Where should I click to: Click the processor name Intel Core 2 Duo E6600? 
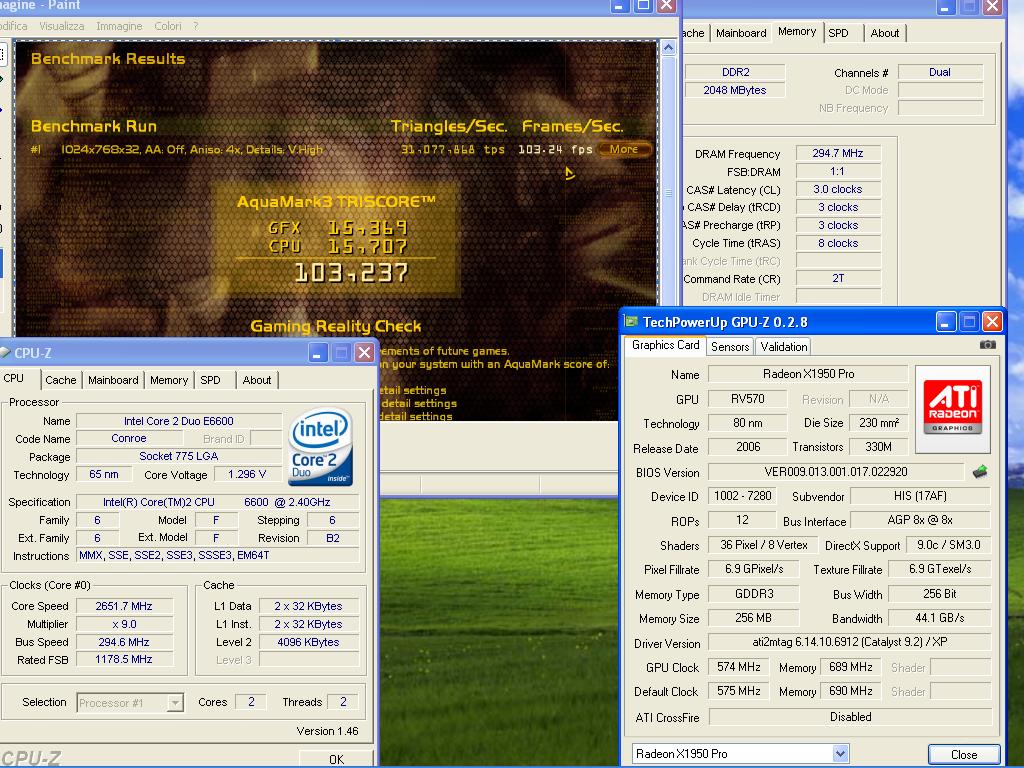pos(179,421)
